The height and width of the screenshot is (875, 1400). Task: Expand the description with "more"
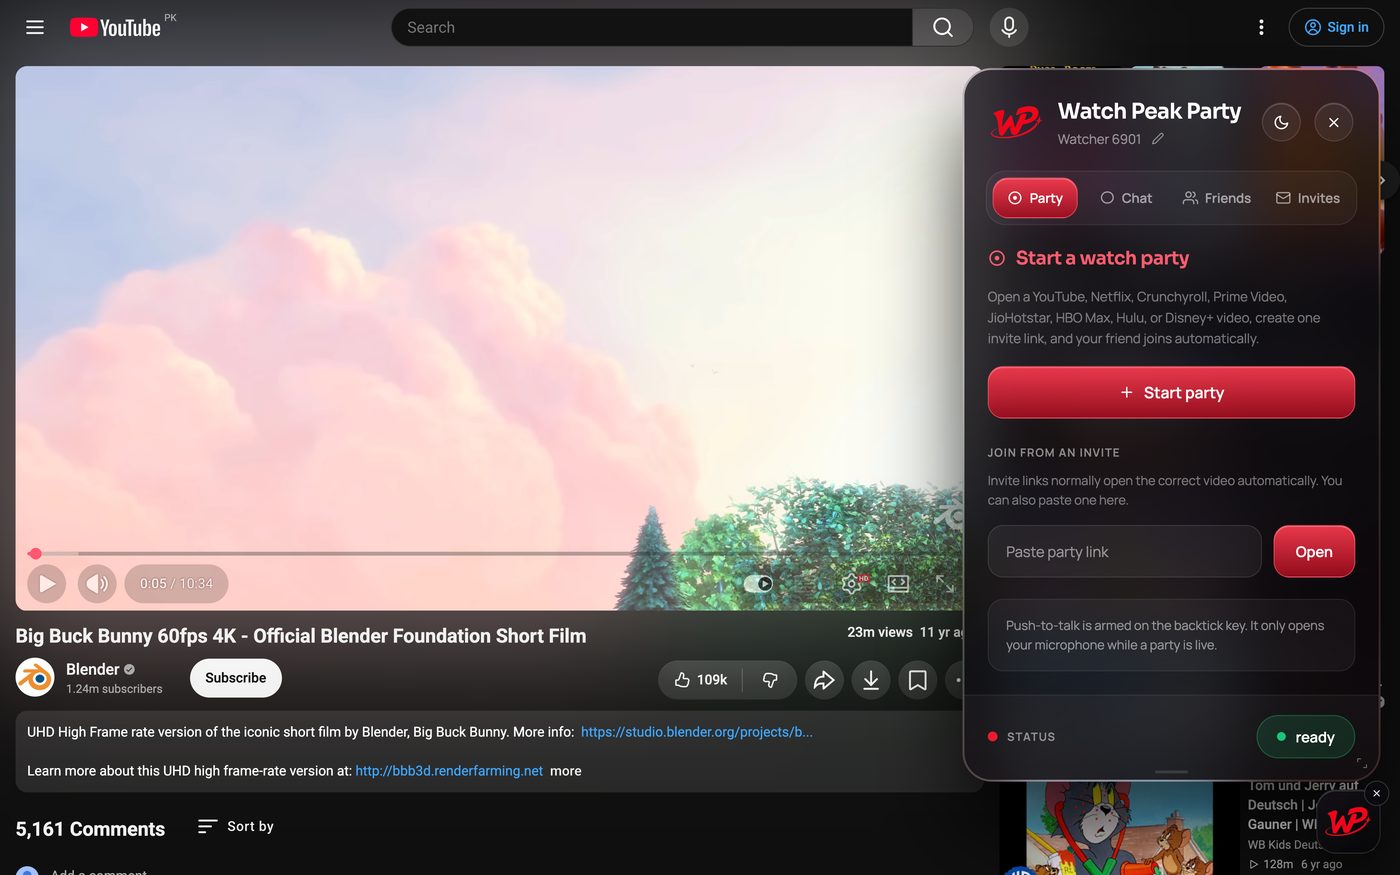click(x=565, y=771)
